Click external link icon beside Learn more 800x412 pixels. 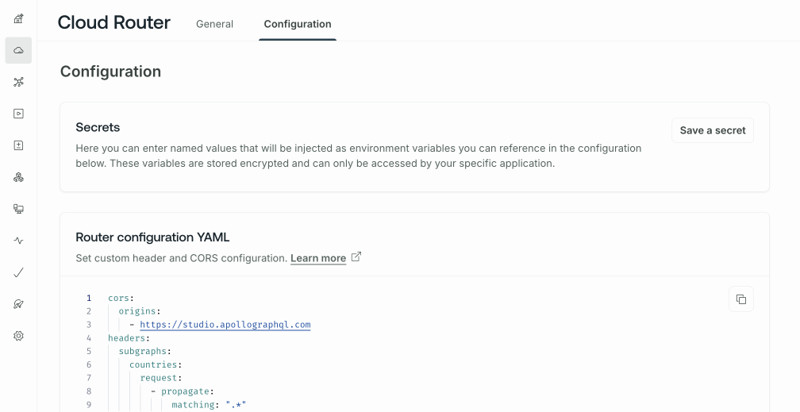[x=356, y=257]
